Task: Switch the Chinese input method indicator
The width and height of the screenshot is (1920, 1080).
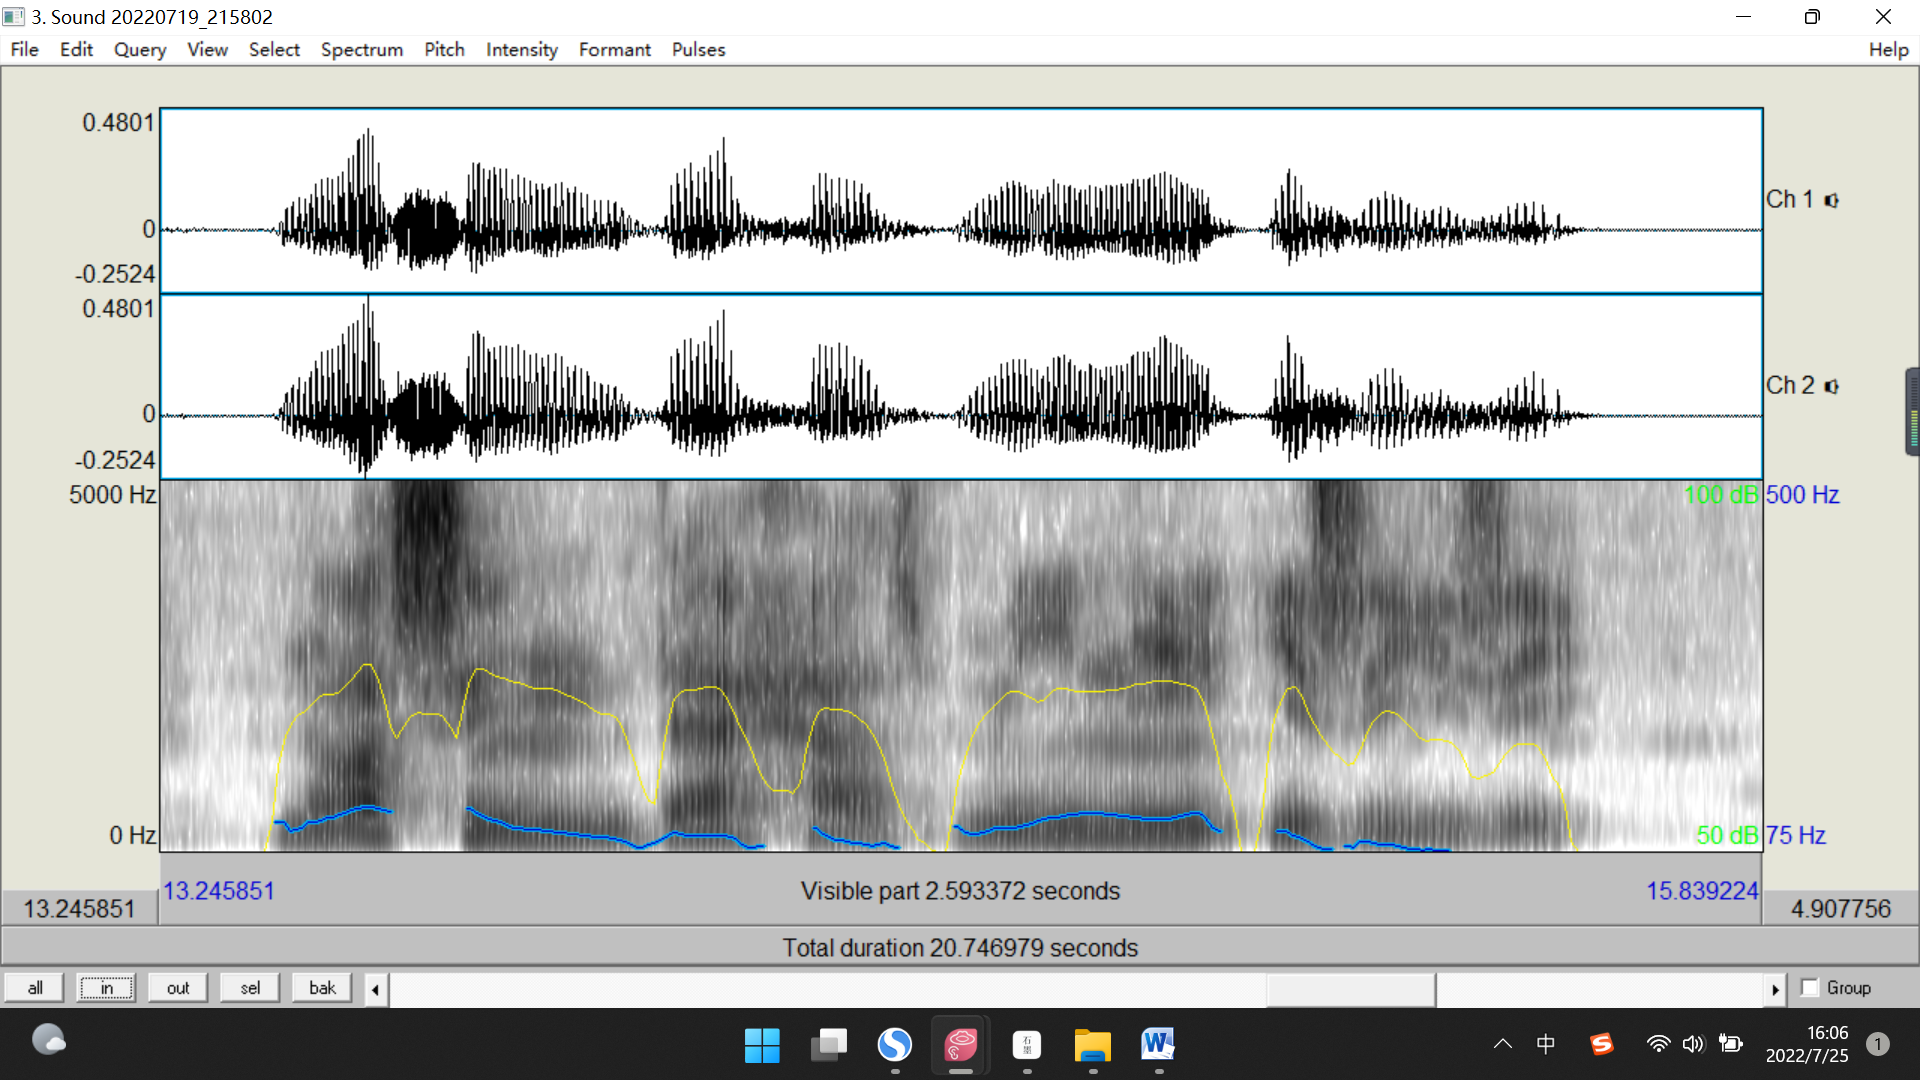Action: pos(1545,1044)
